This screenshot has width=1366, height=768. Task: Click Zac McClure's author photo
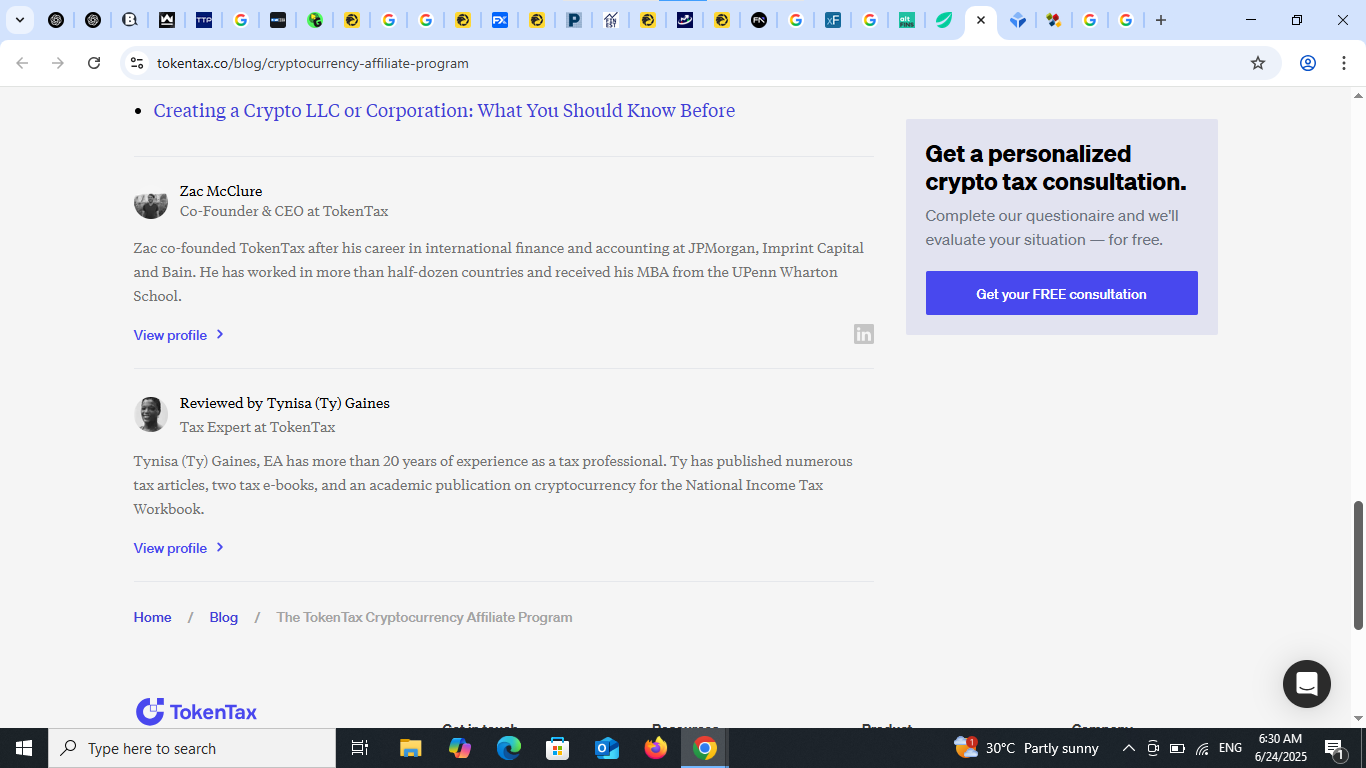pyautogui.click(x=151, y=202)
